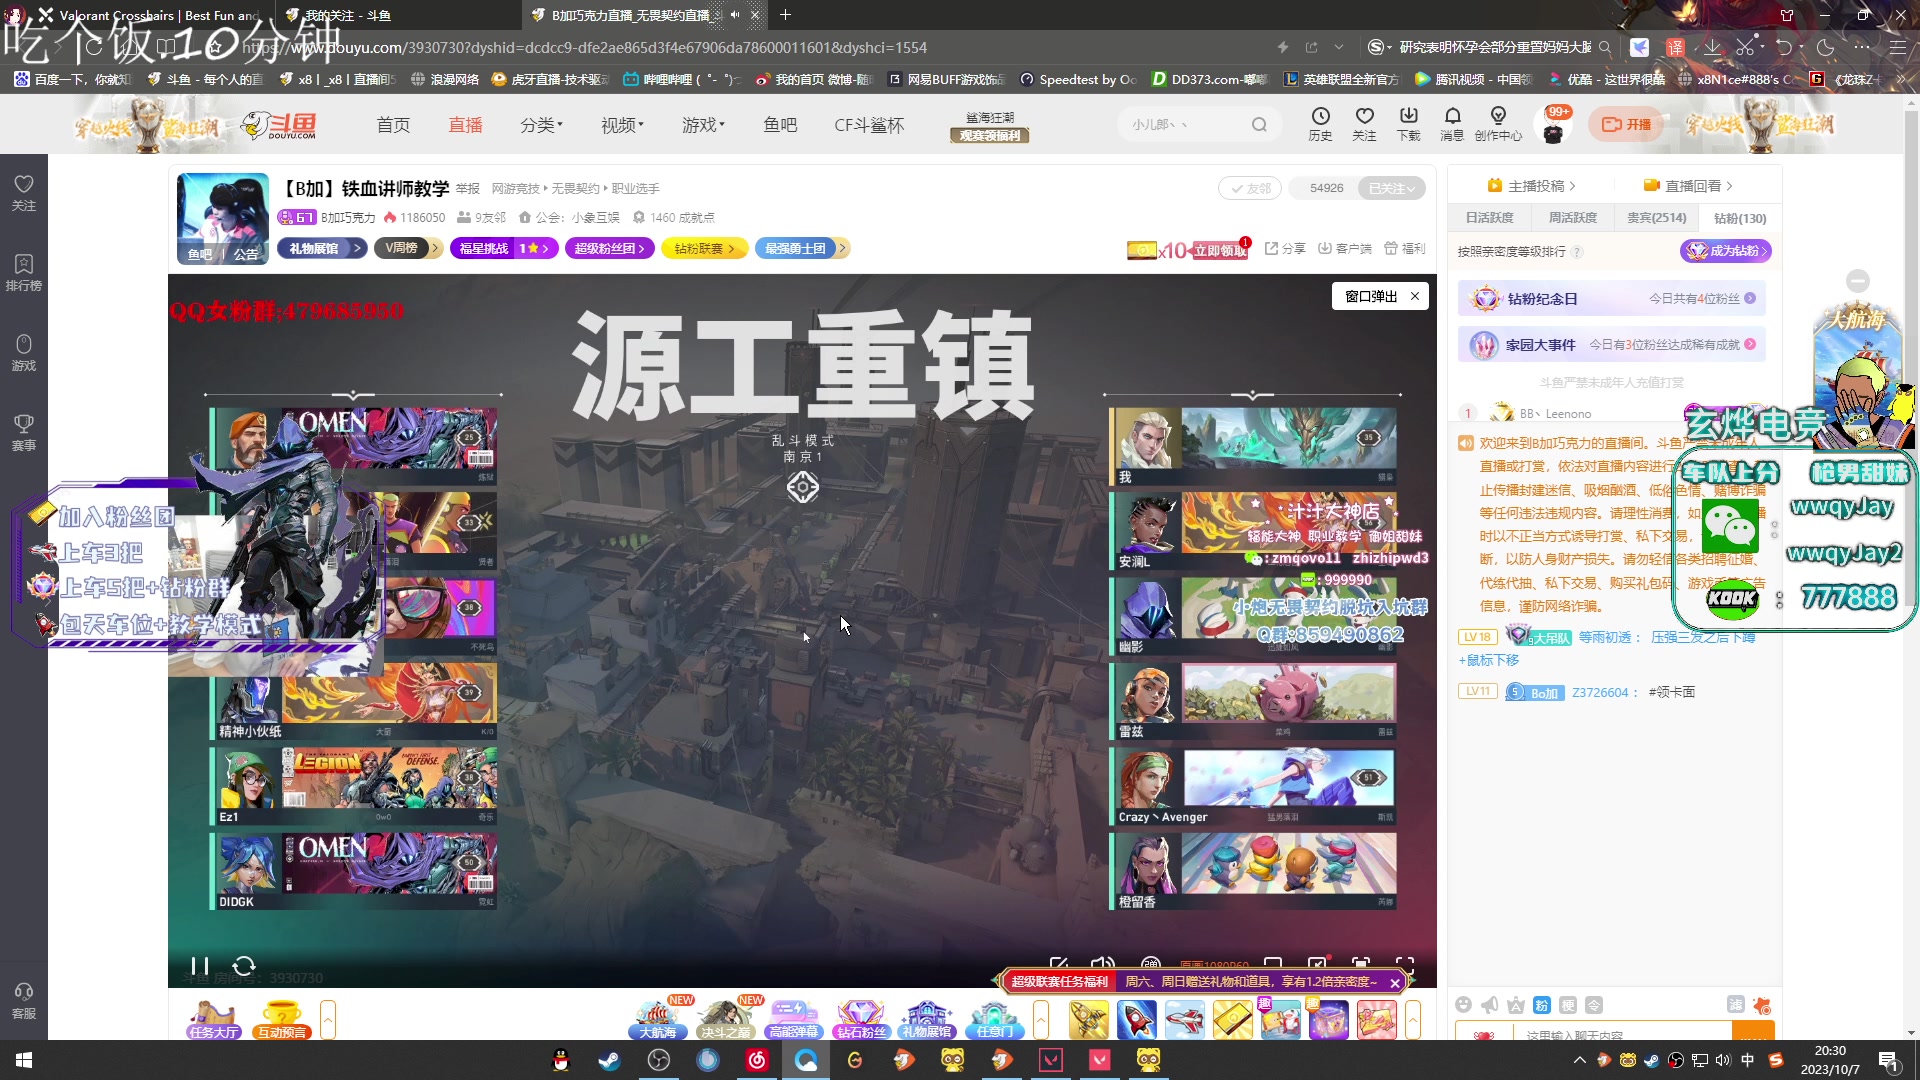The height and width of the screenshot is (1080, 1920).
Task: Open 钻粉纪念日 banner
Action: (1611, 298)
